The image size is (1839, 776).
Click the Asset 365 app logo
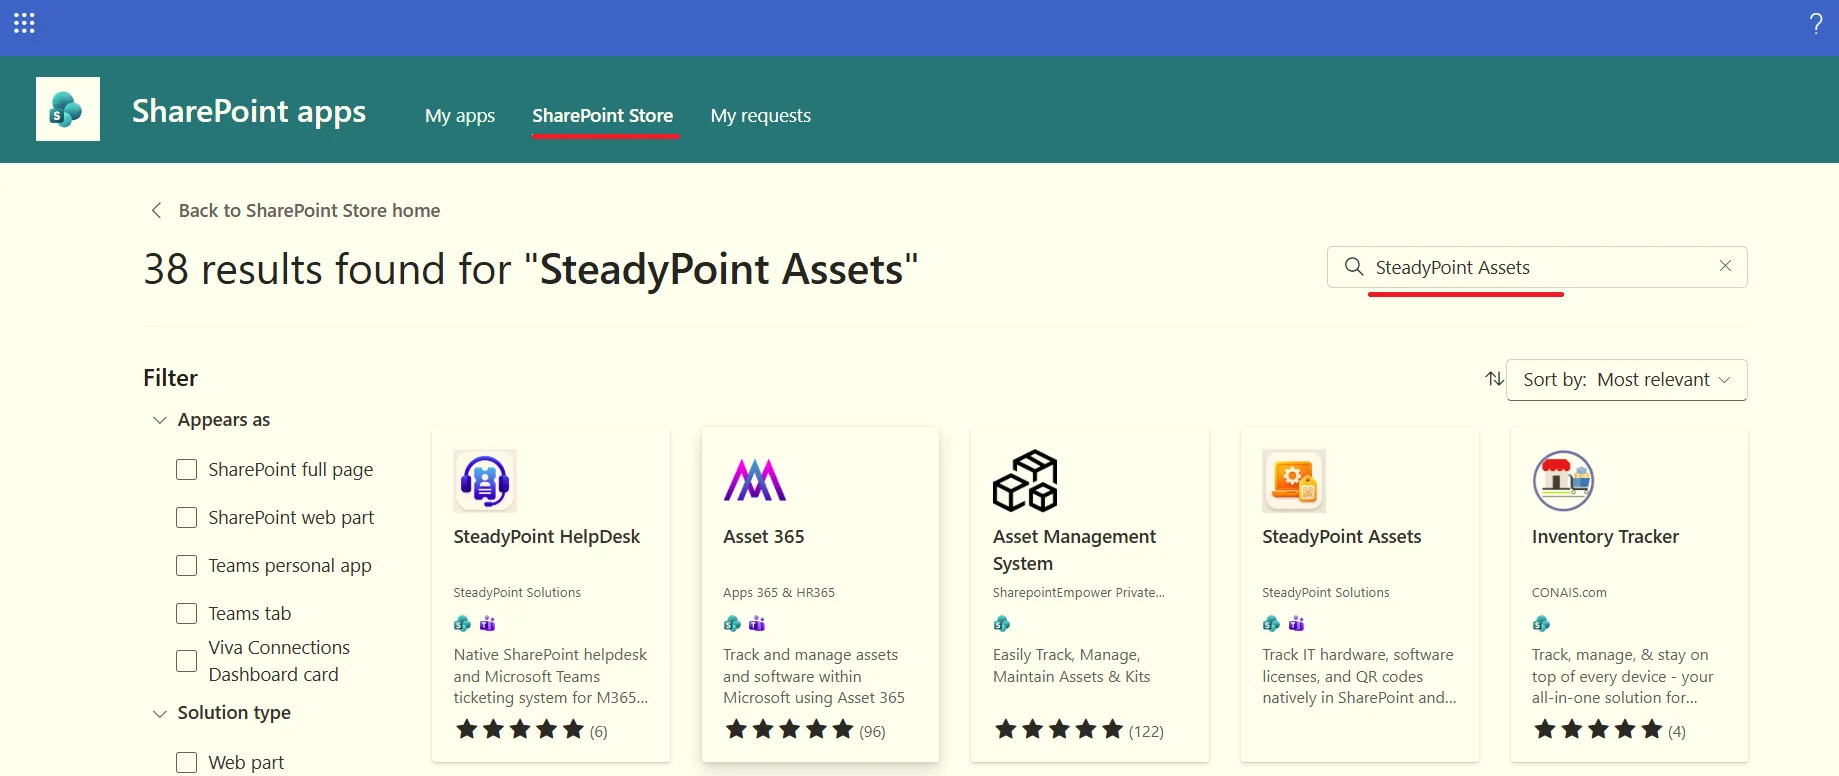tap(755, 481)
